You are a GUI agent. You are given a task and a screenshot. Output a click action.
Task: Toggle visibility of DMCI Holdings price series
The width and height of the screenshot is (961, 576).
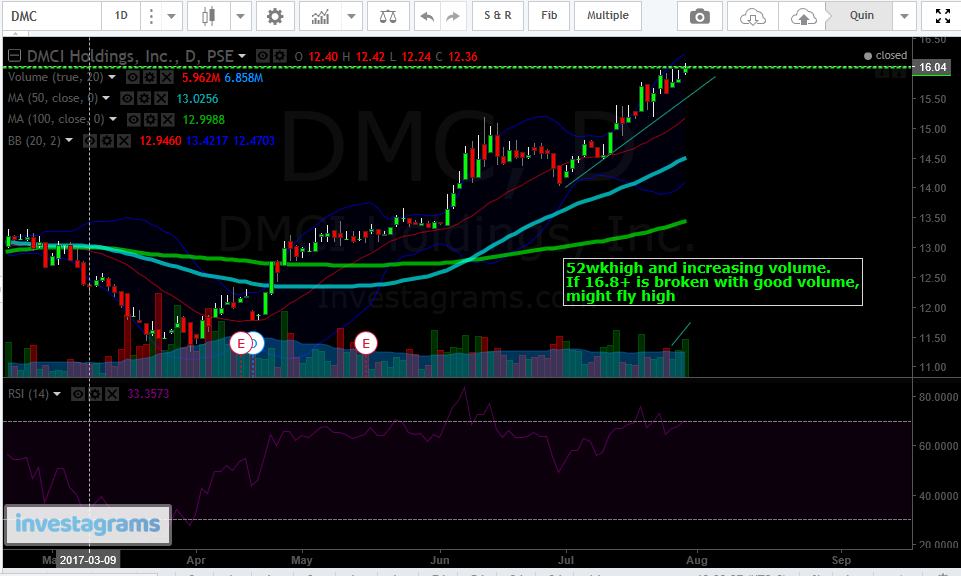262,56
